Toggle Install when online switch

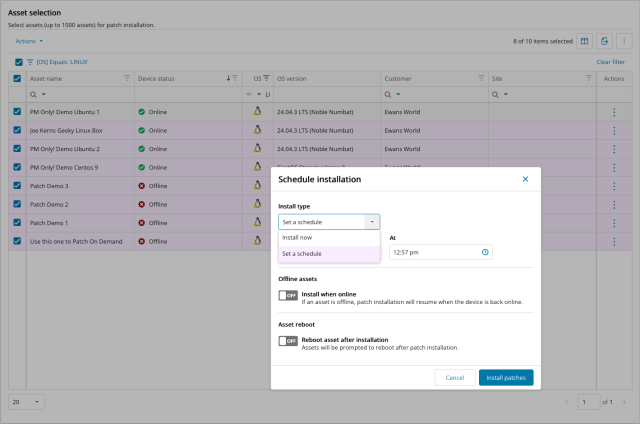point(288,295)
